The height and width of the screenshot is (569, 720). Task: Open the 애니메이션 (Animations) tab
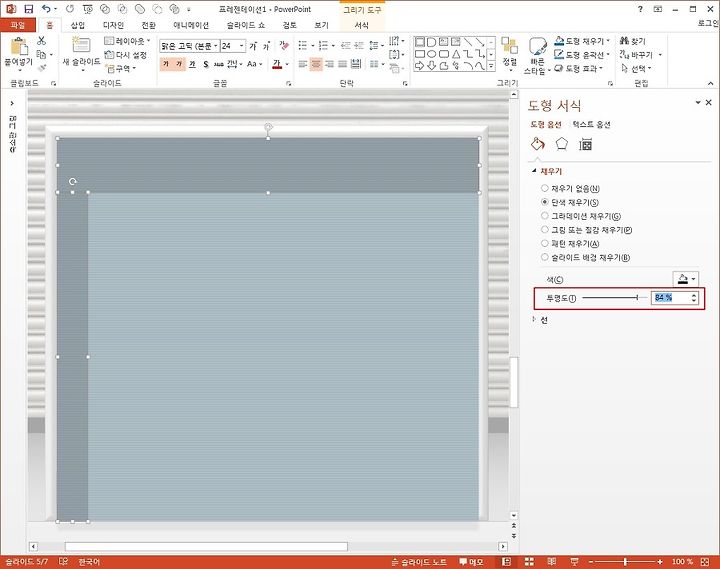tap(191, 25)
